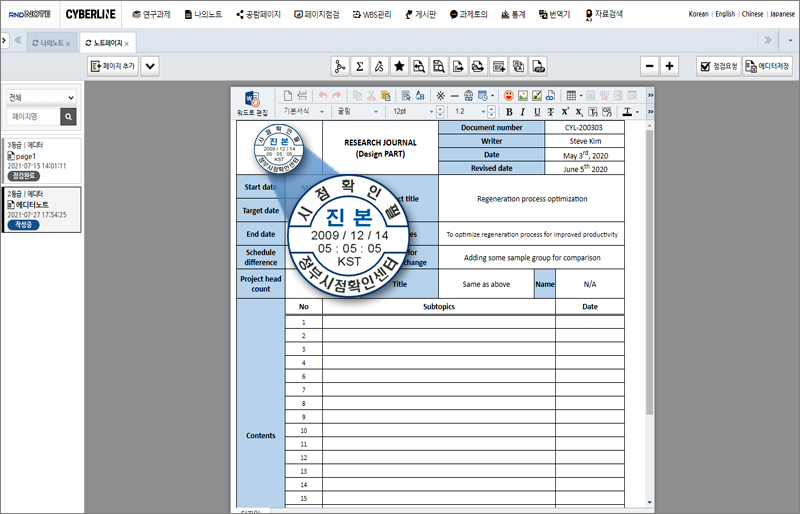
Task: Toggle italic text formatting
Action: click(522, 112)
